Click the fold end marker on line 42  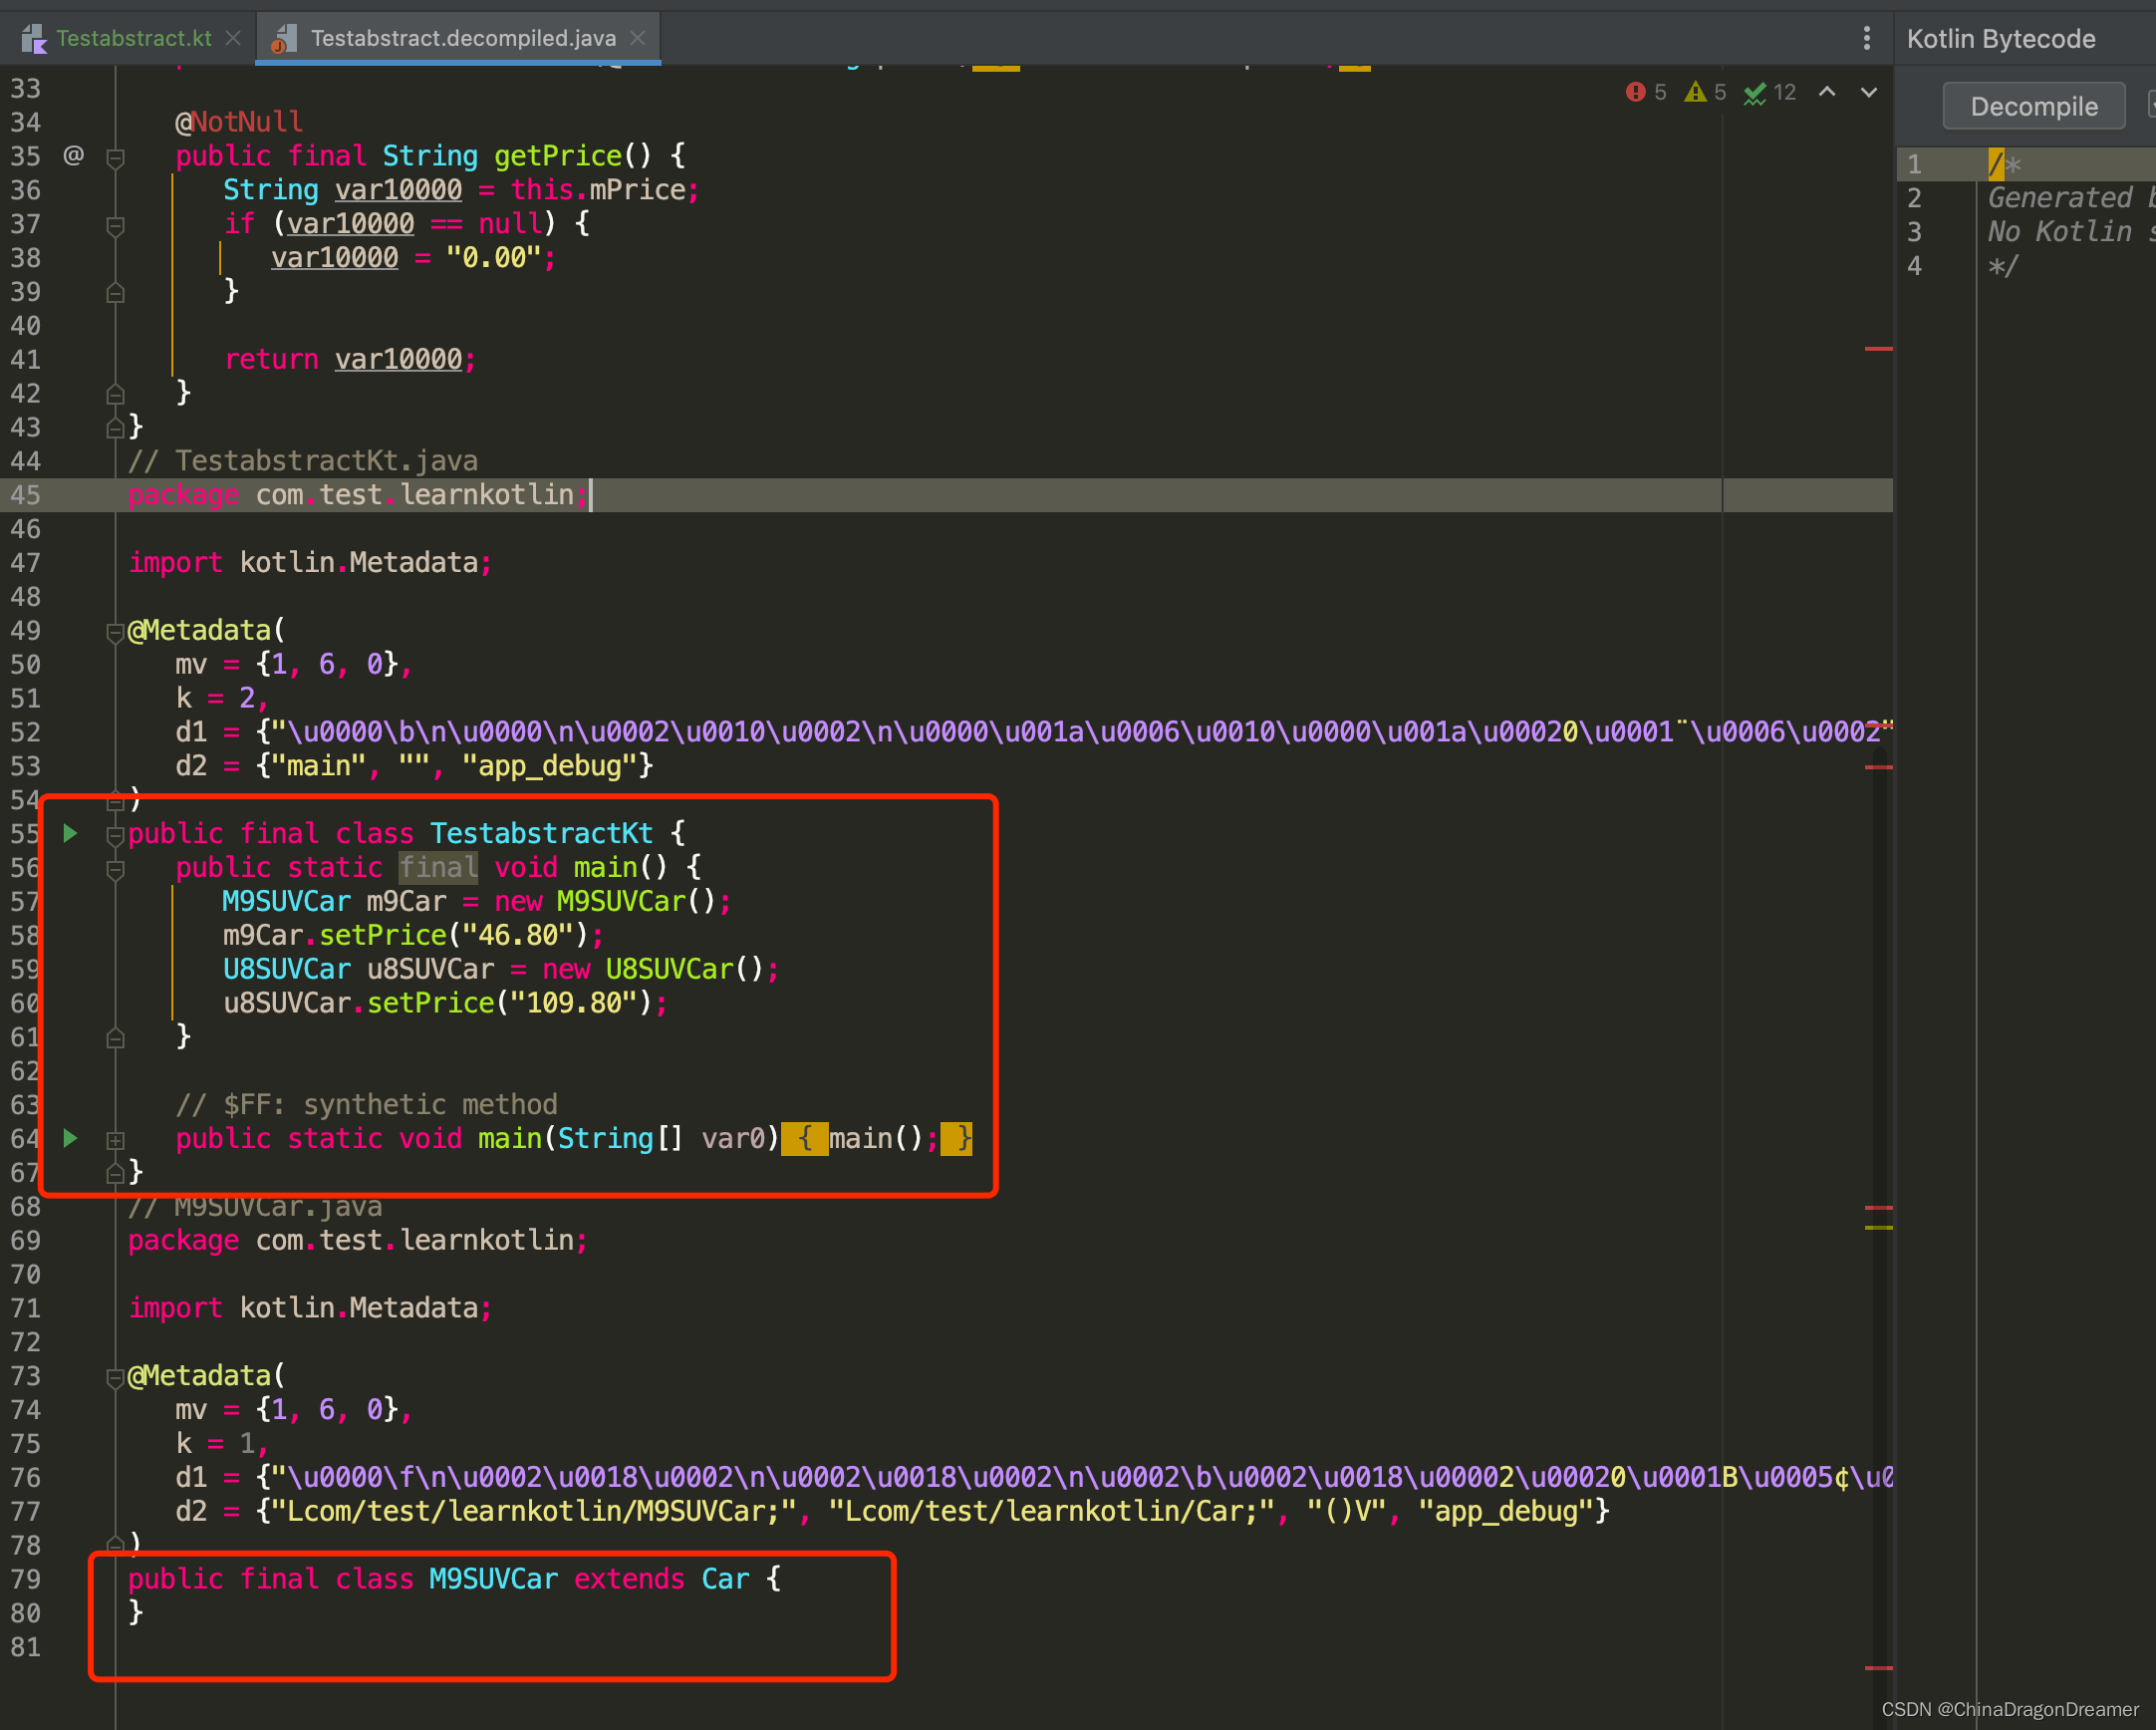coord(115,394)
